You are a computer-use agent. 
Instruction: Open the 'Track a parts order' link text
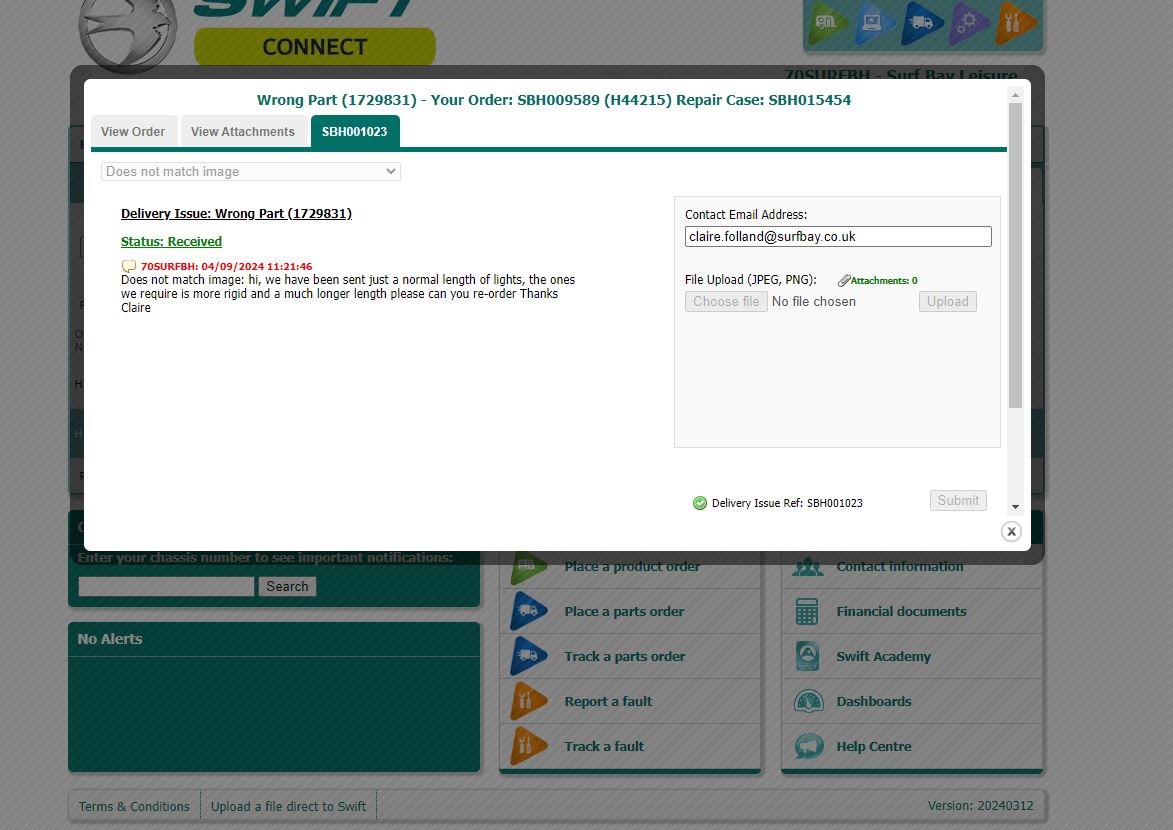pos(625,656)
